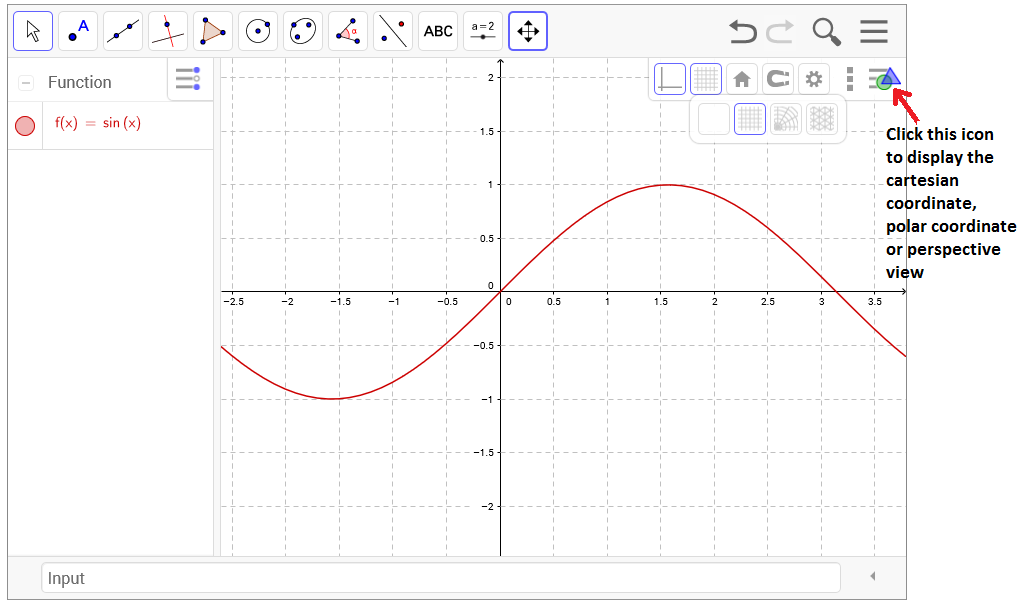Undo the last action
Viewport: 1028px width, 603px height.
742,32
